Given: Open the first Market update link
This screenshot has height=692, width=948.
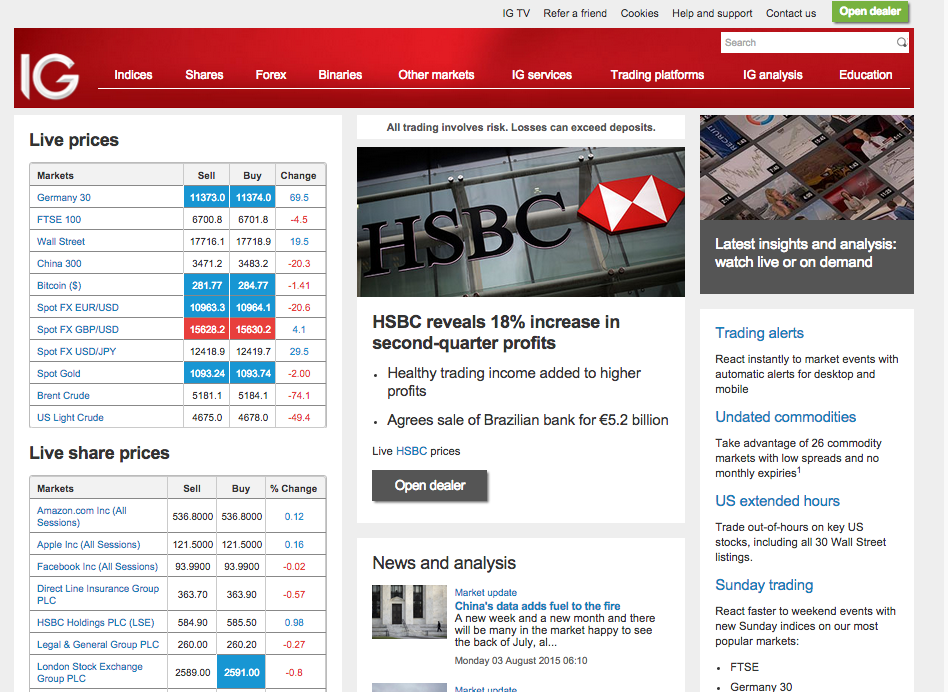Looking at the screenshot, I should tap(485, 593).
